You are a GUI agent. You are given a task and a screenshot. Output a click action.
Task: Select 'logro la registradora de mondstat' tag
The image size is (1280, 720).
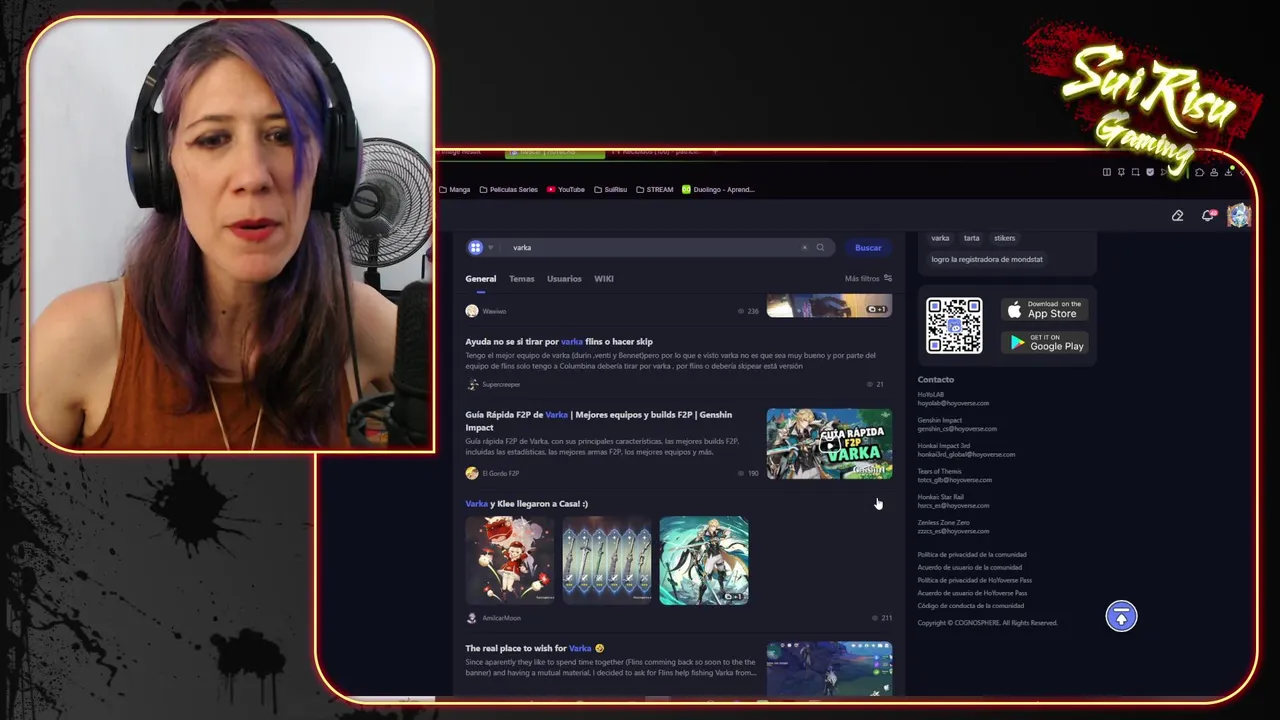click(x=987, y=259)
